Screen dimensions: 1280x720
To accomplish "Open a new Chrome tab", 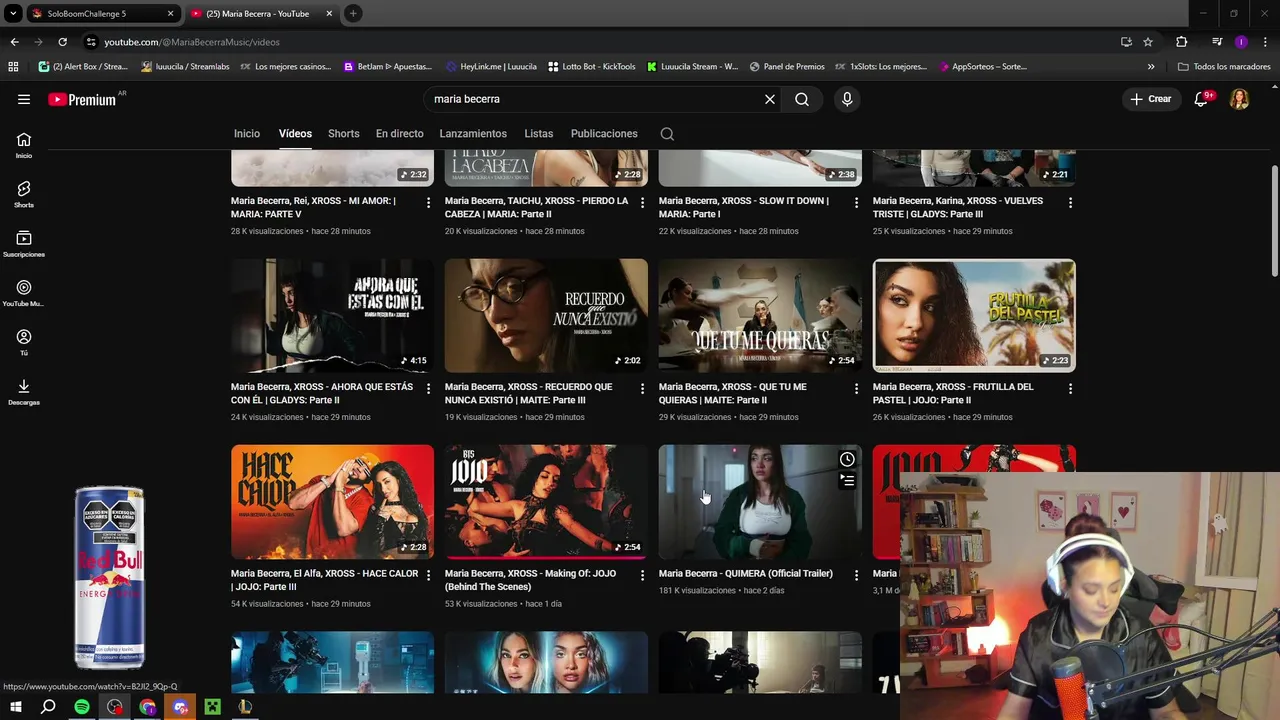I will pos(353,14).
